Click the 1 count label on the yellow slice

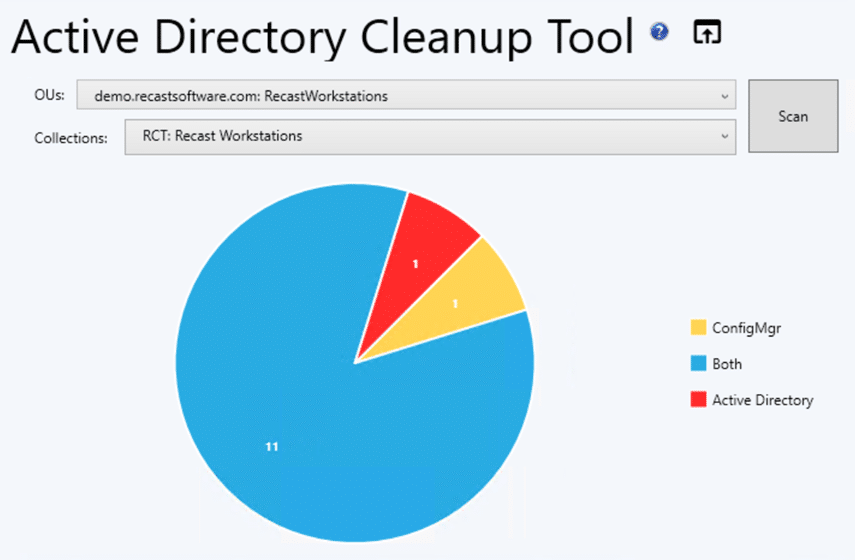click(x=455, y=302)
